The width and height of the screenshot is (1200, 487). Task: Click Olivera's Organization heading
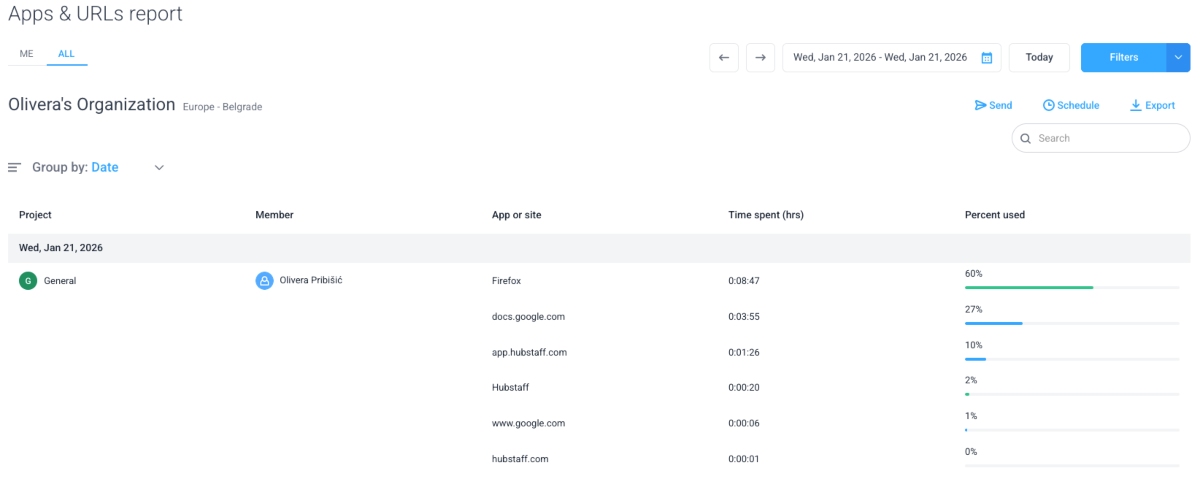(92, 104)
